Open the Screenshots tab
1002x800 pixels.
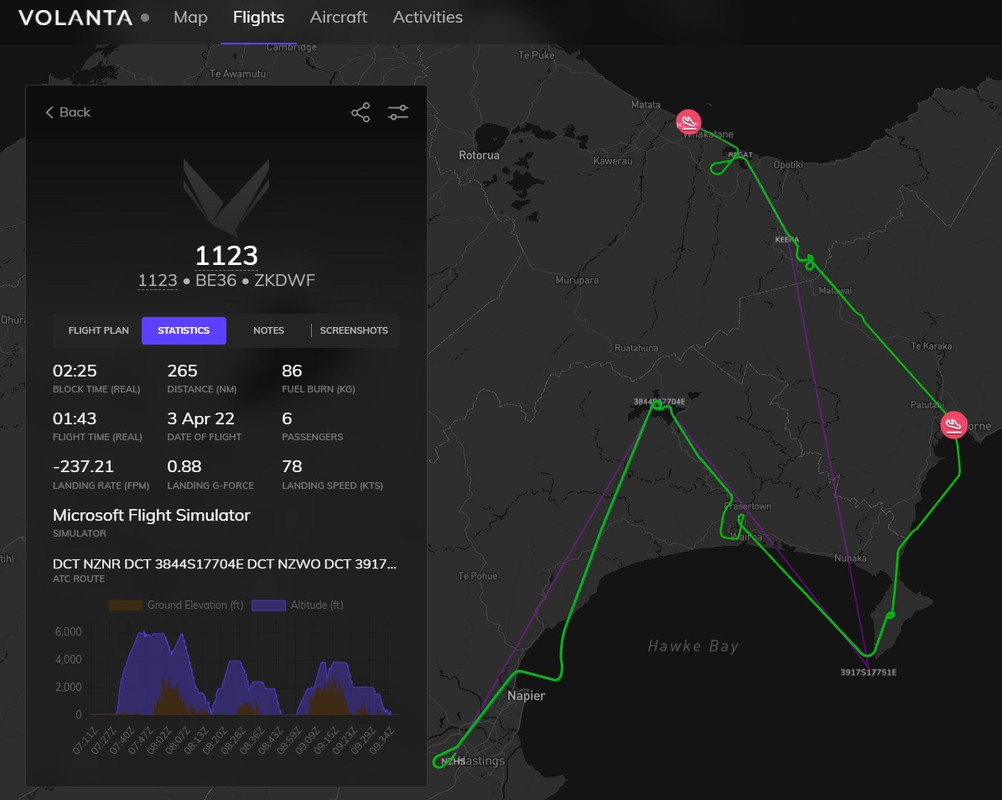(354, 330)
